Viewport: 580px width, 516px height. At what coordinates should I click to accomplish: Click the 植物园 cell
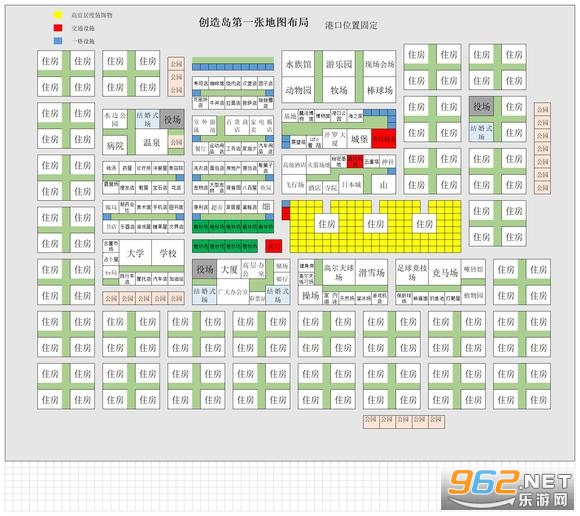coord(473,295)
